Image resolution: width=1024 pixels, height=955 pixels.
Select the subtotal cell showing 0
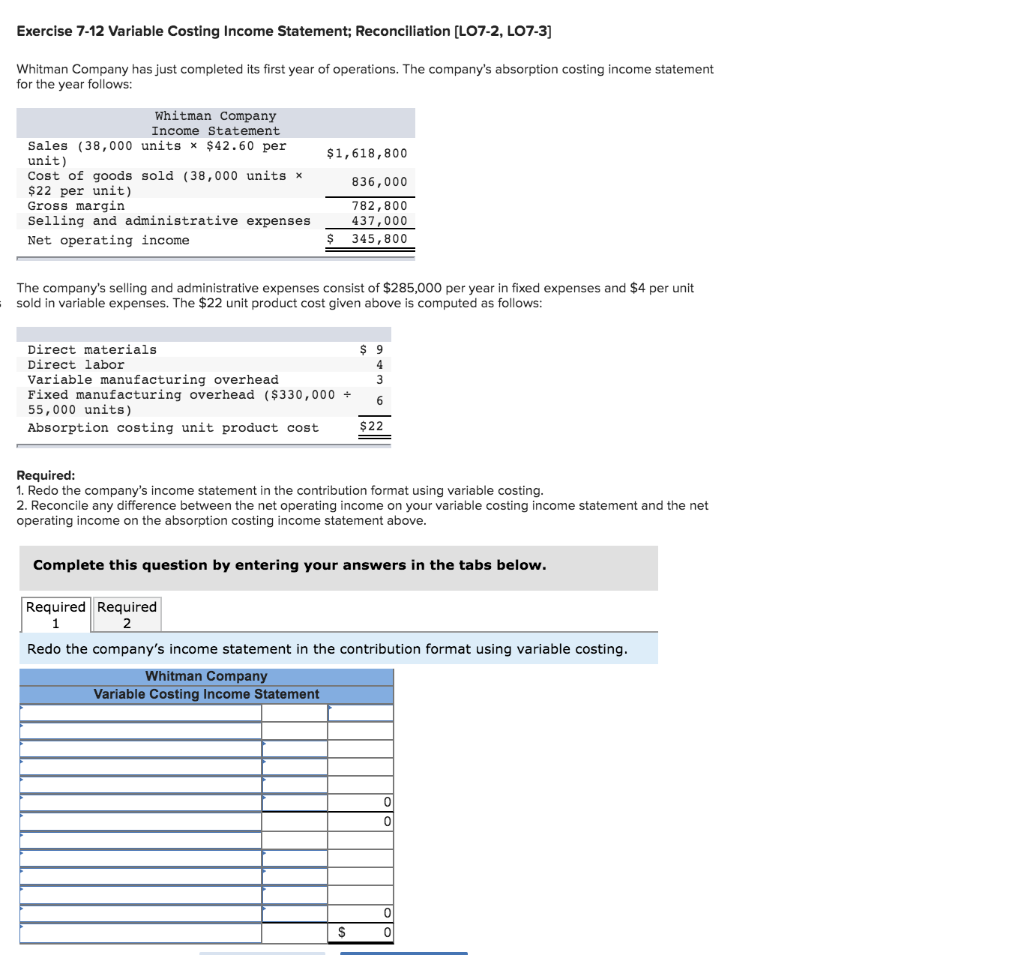point(361,802)
